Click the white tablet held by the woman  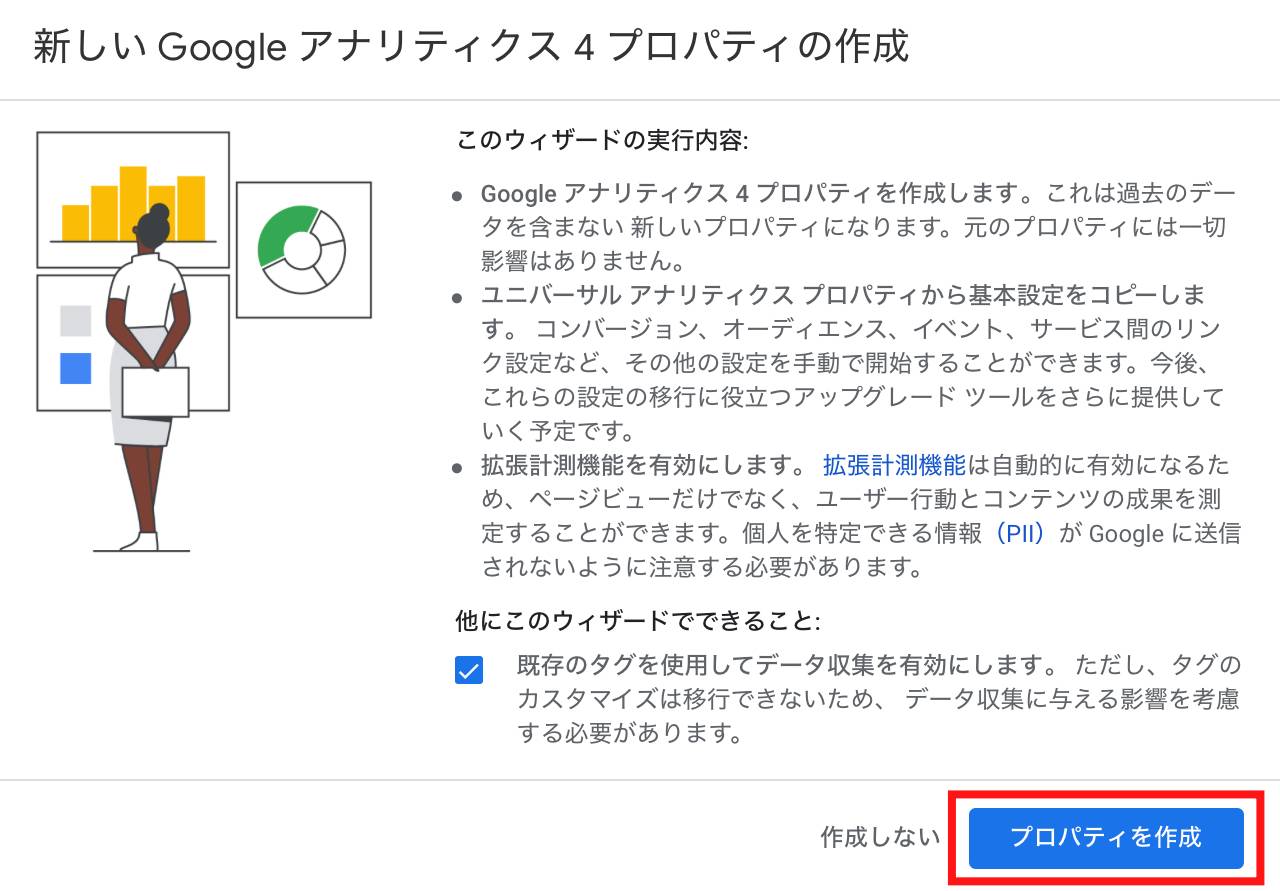[155, 392]
